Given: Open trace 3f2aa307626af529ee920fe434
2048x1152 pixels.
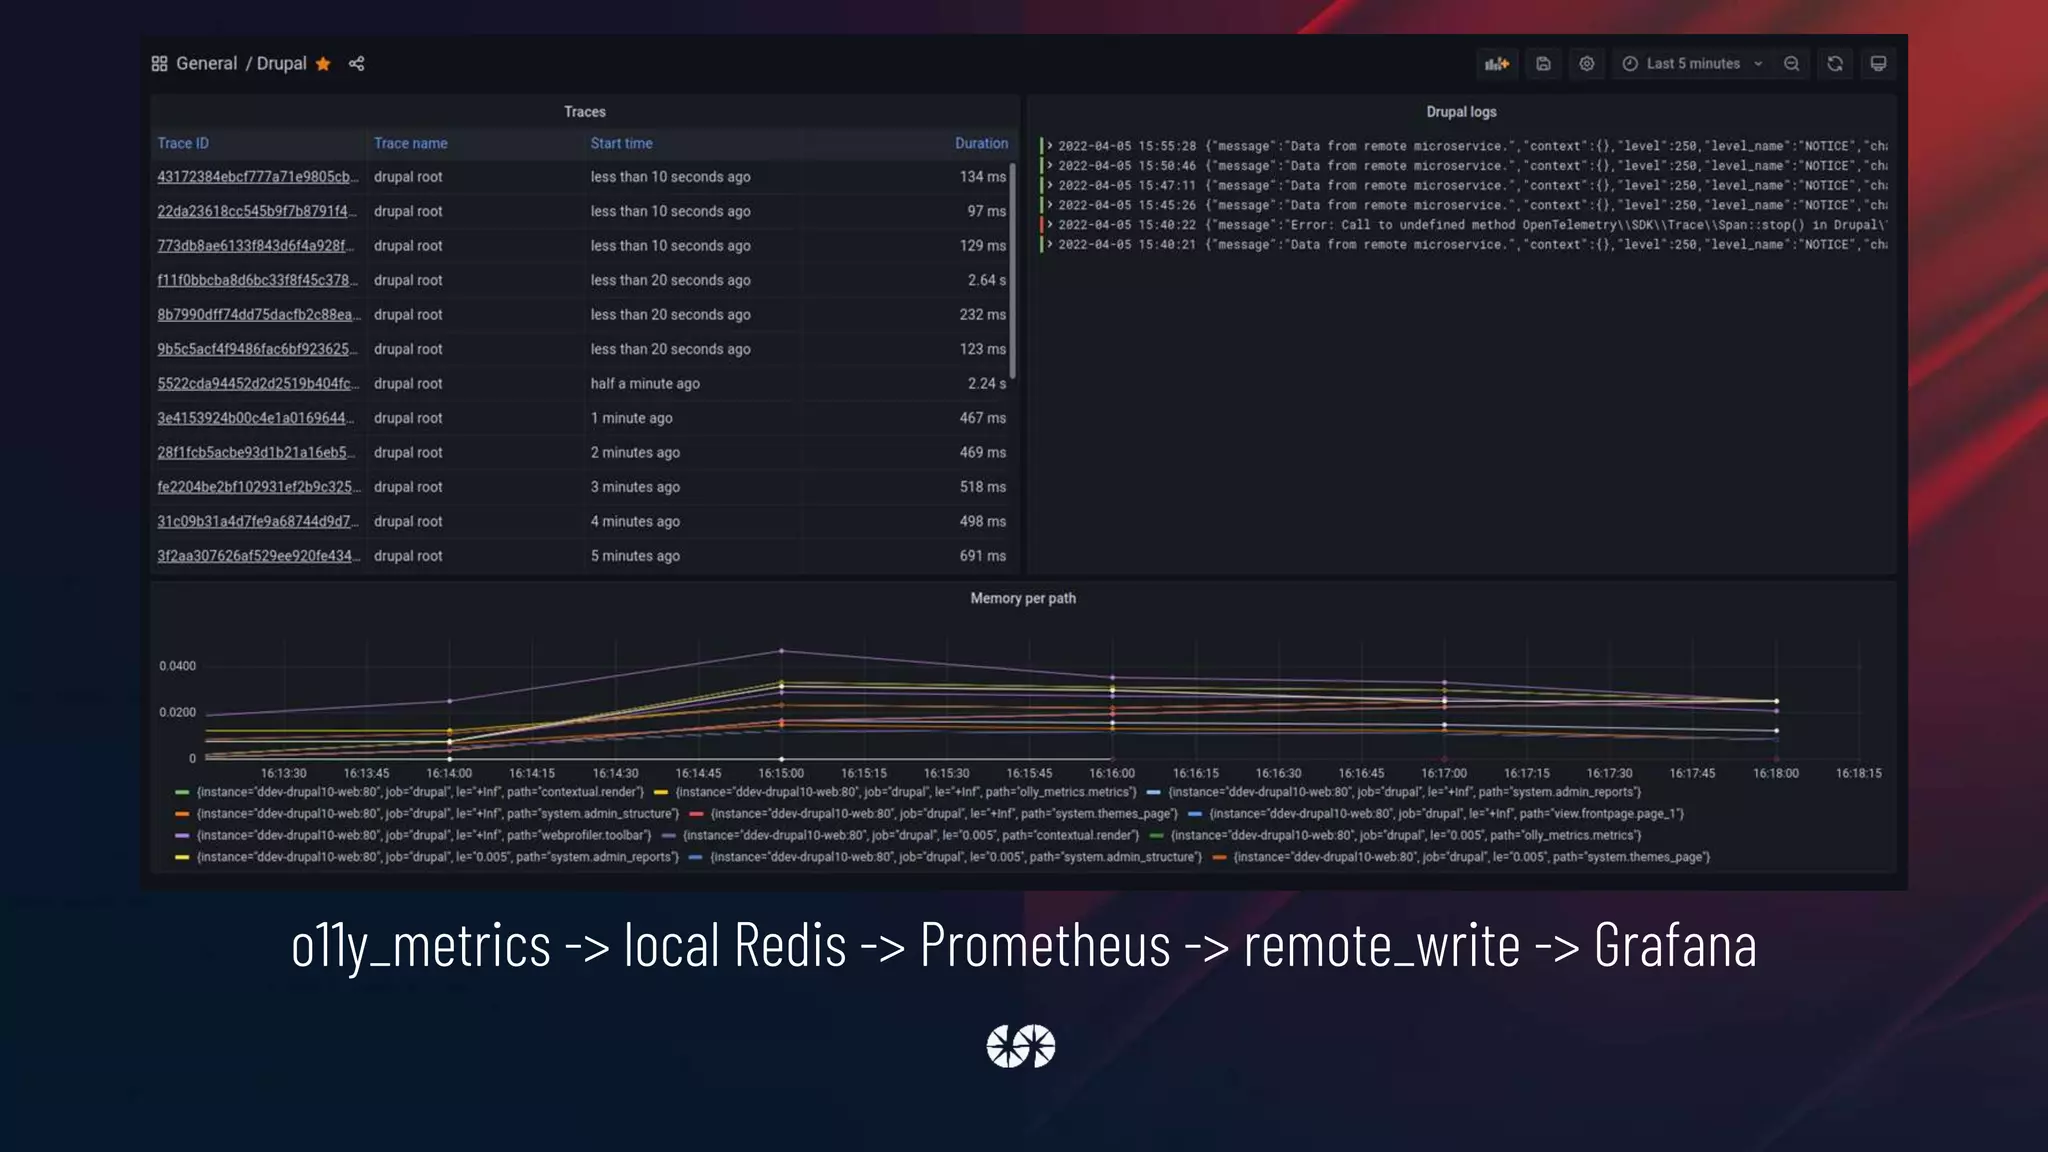Looking at the screenshot, I should tap(258, 556).
